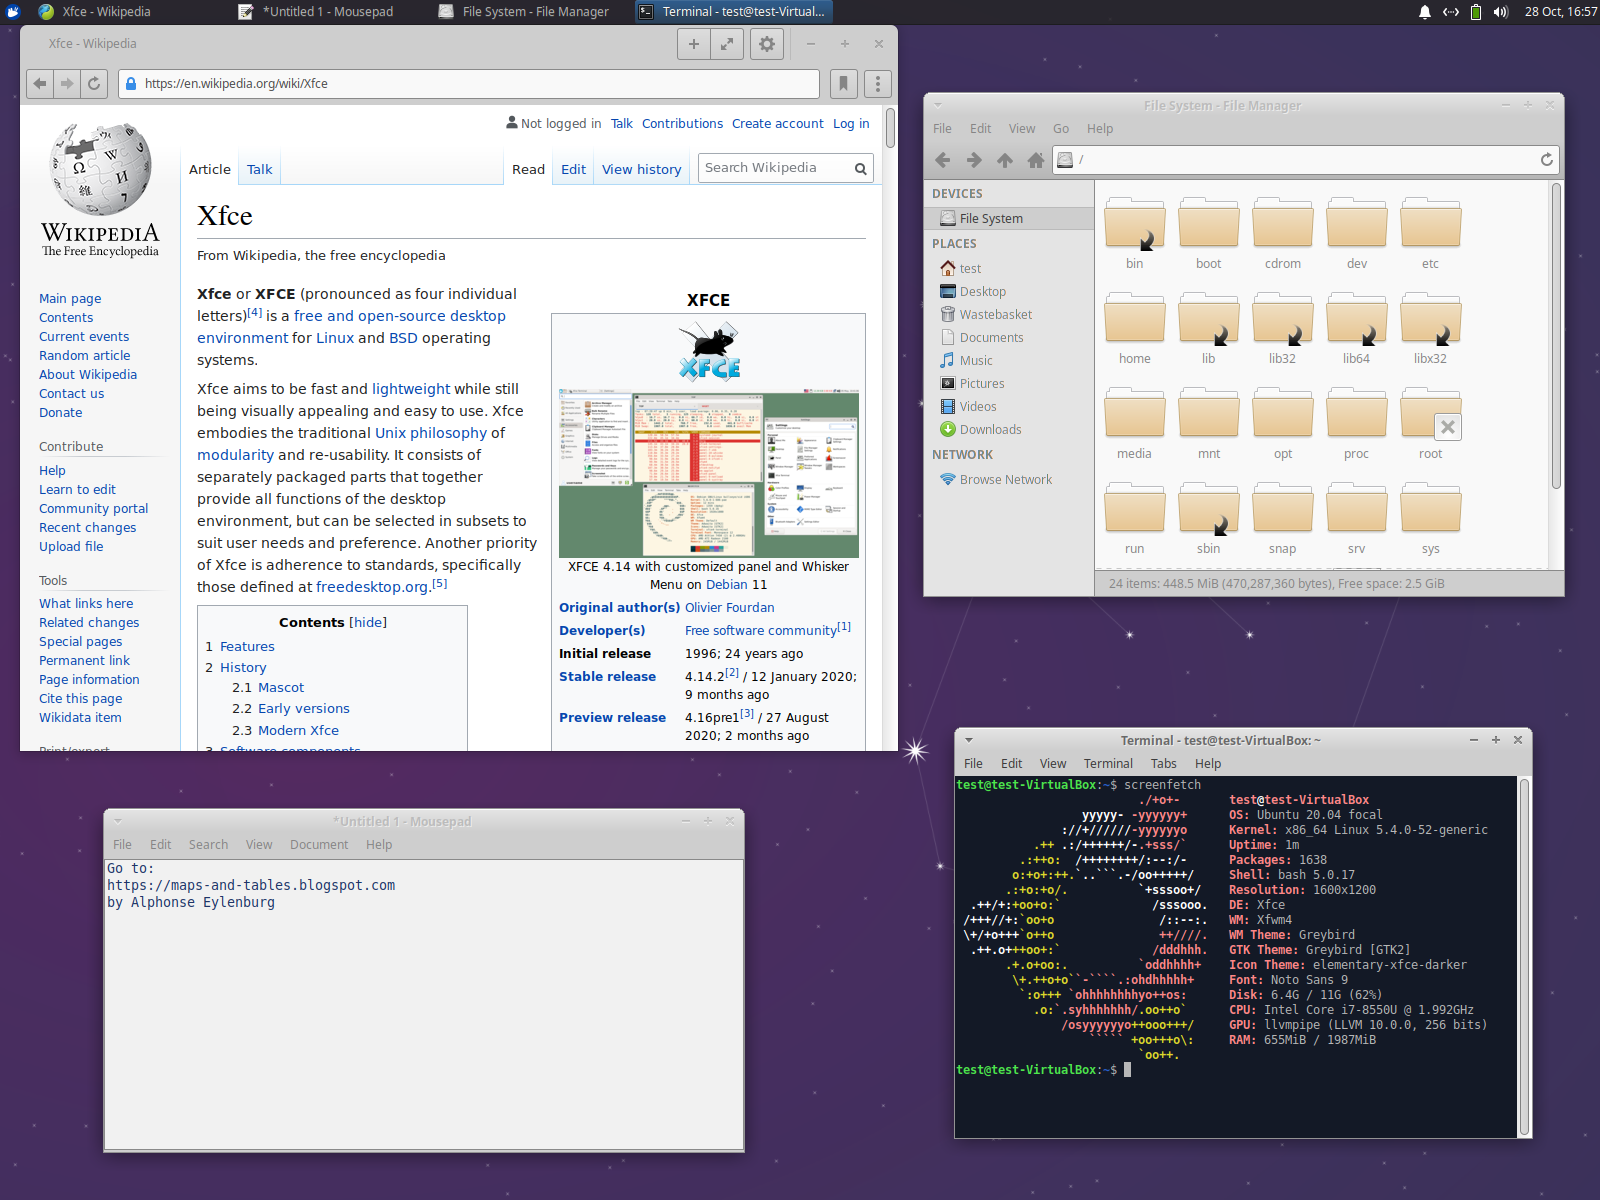The height and width of the screenshot is (1200, 1600).
Task: Open the File Manager window menu arrow
Action: tap(938, 105)
